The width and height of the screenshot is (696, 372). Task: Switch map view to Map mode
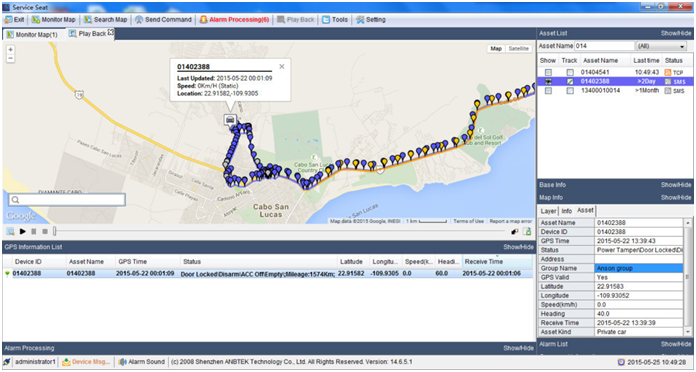click(496, 48)
